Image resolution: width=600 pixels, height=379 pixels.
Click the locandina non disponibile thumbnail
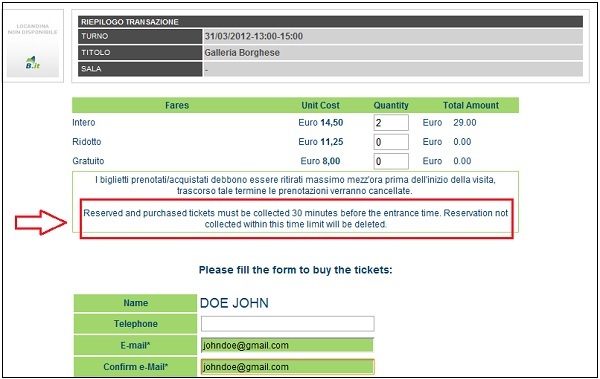point(33,44)
